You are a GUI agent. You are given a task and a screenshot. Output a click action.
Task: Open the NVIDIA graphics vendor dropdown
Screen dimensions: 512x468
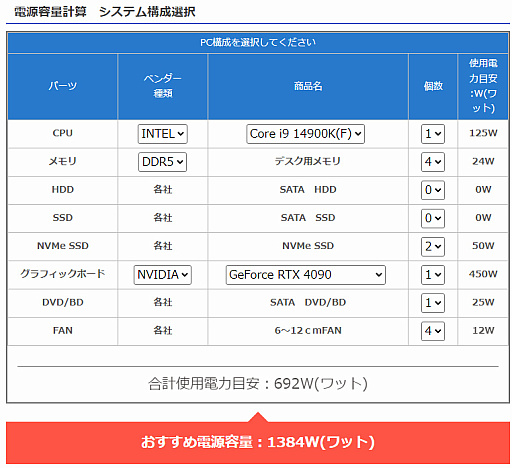162,275
